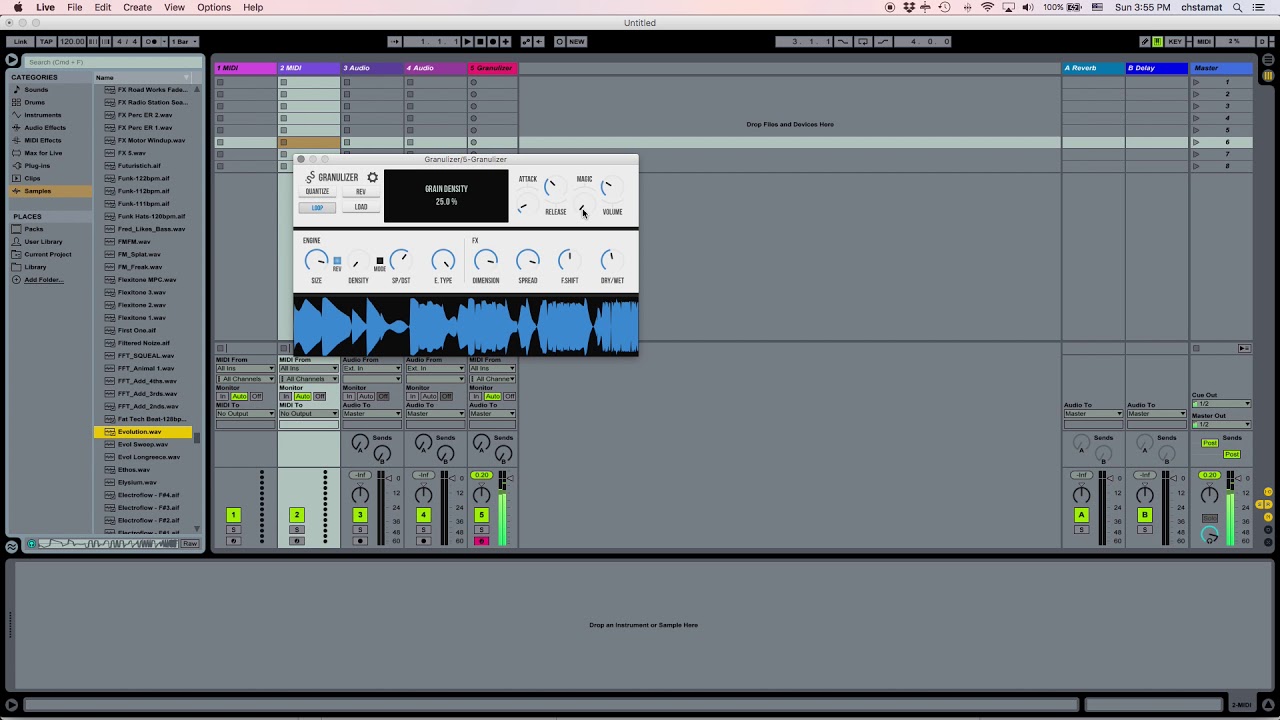Open Current Project in Places
Viewport: 1280px width, 720px height.
pyautogui.click(x=48, y=254)
